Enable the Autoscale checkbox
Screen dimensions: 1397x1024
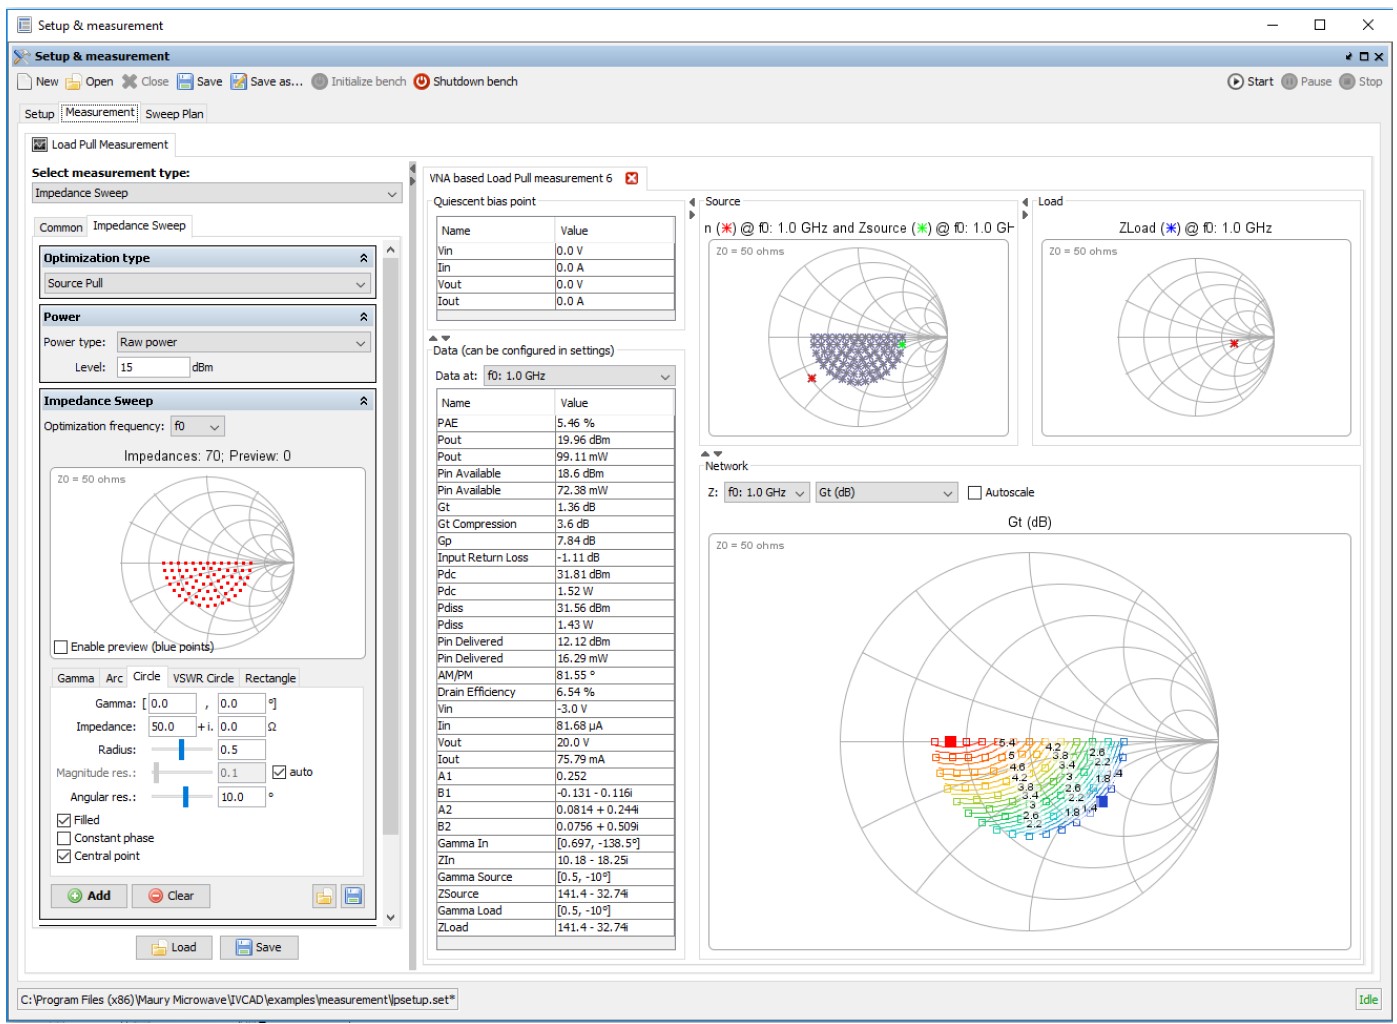(x=975, y=493)
